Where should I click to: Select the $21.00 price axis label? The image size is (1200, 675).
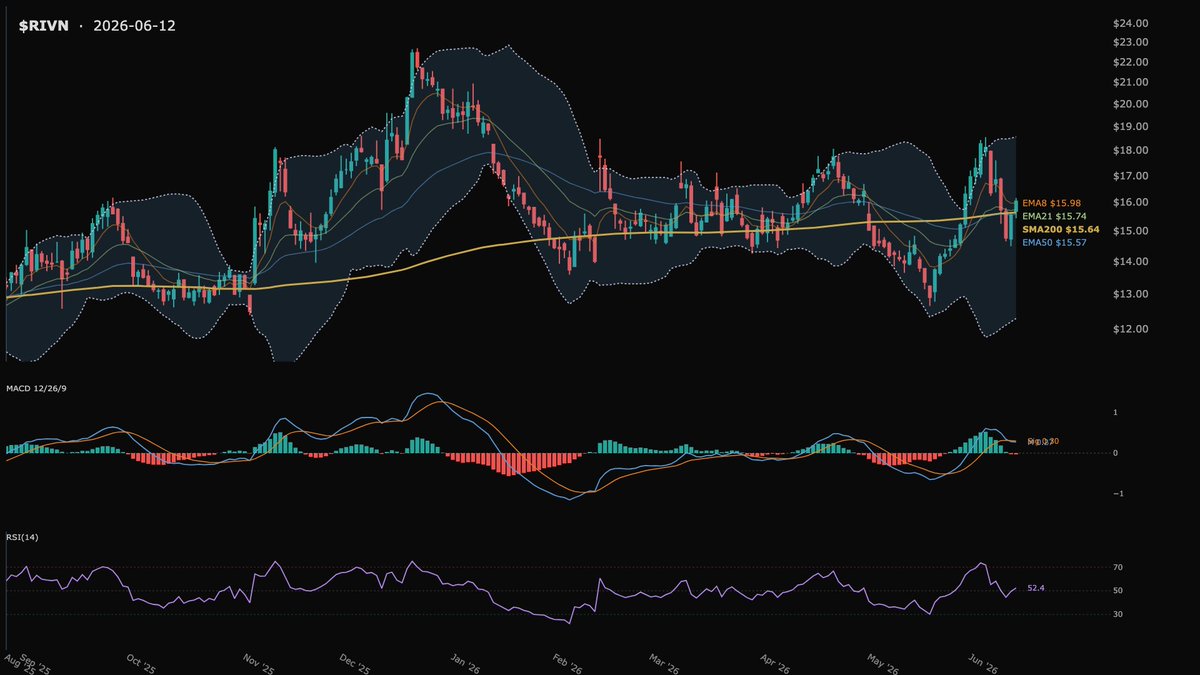[1132, 82]
